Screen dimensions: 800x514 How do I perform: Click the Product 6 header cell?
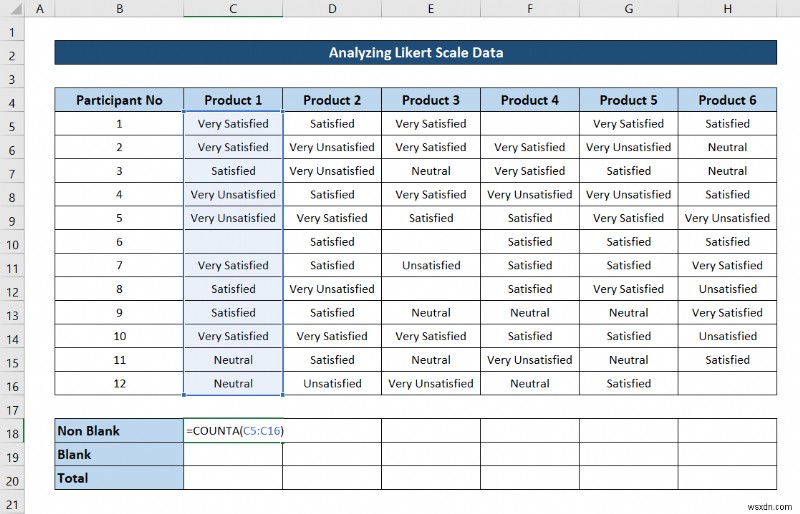[728, 100]
